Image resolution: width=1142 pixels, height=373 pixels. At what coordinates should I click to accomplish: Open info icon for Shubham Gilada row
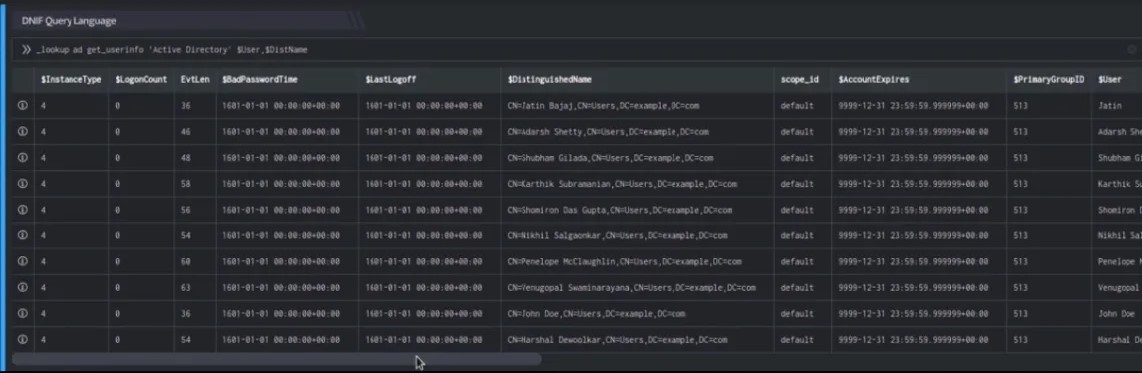point(23,157)
